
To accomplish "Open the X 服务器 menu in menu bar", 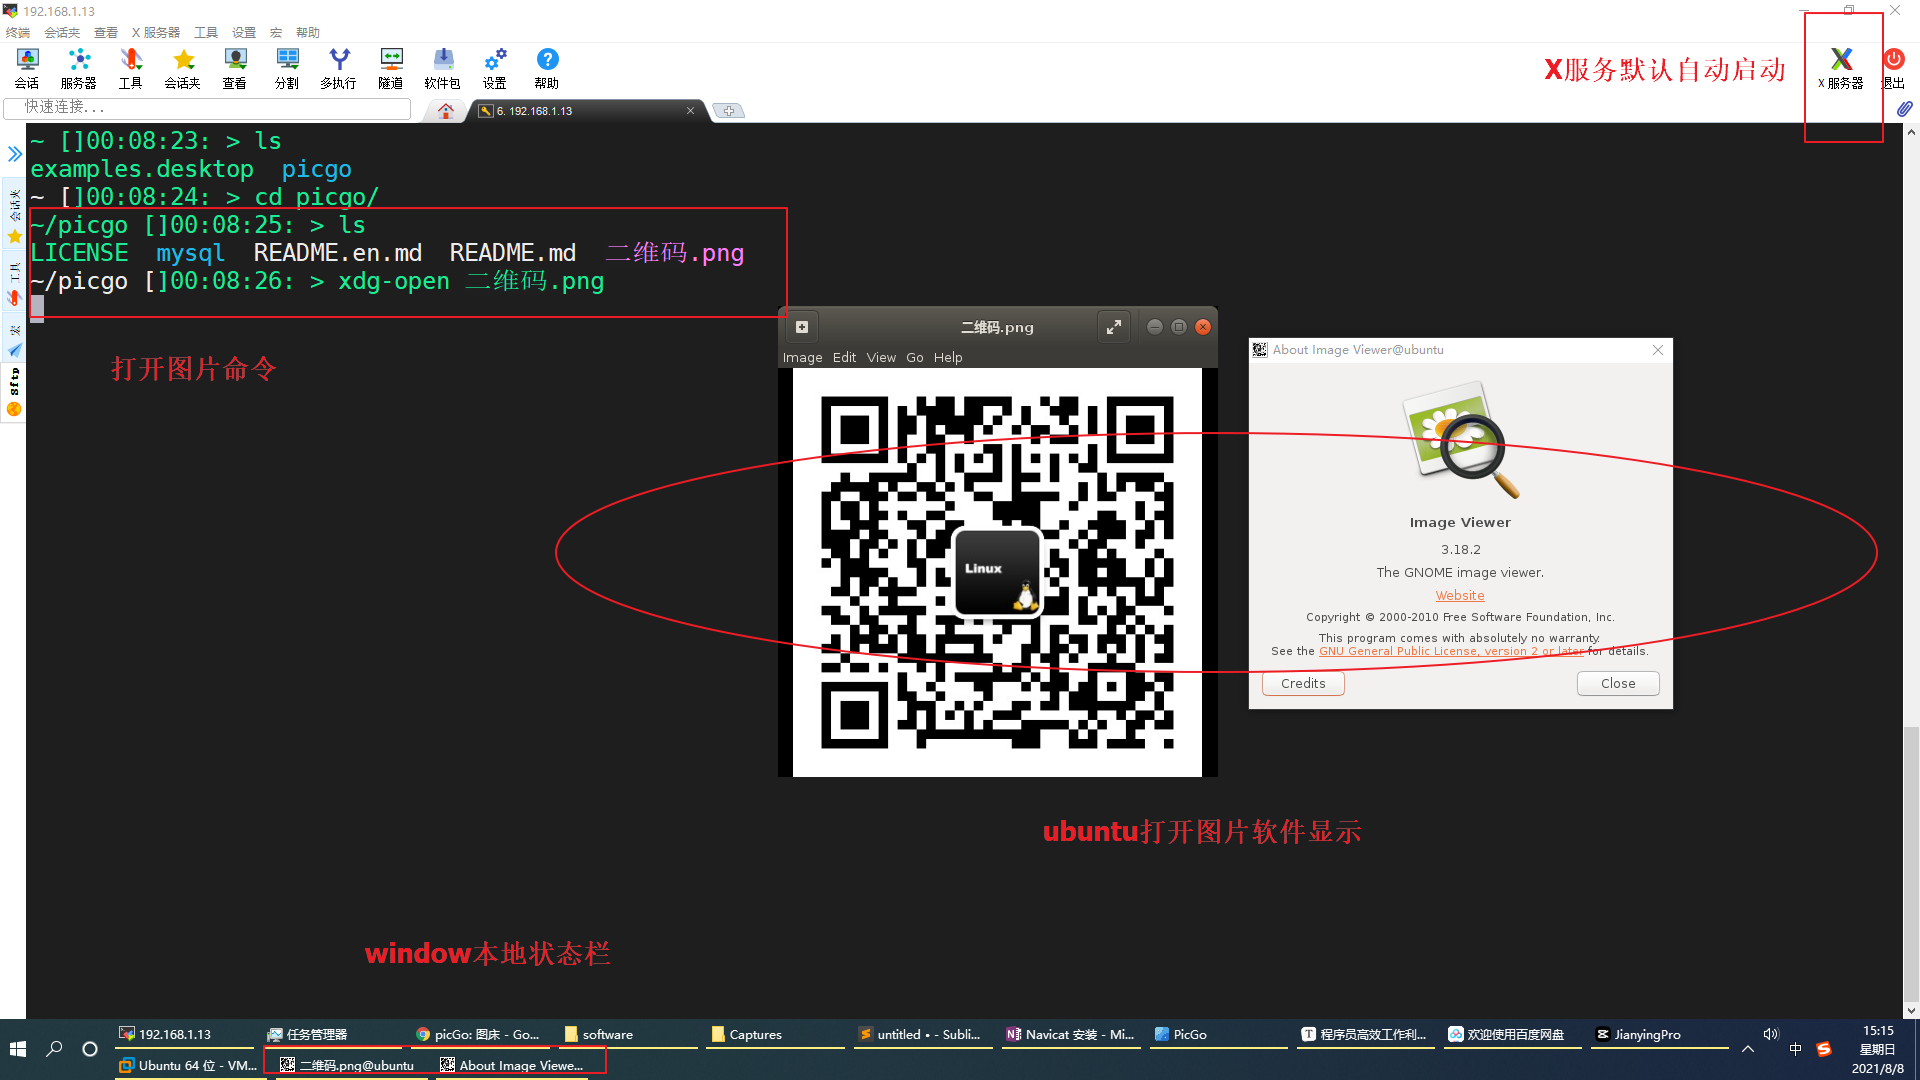I will tap(156, 32).
